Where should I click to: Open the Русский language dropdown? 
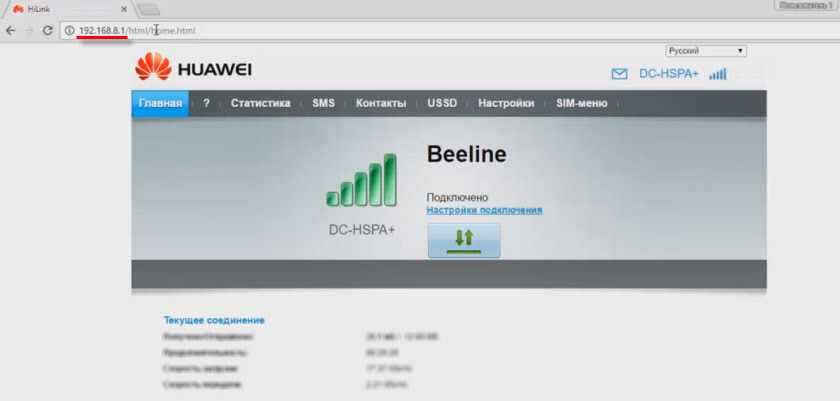(x=706, y=50)
